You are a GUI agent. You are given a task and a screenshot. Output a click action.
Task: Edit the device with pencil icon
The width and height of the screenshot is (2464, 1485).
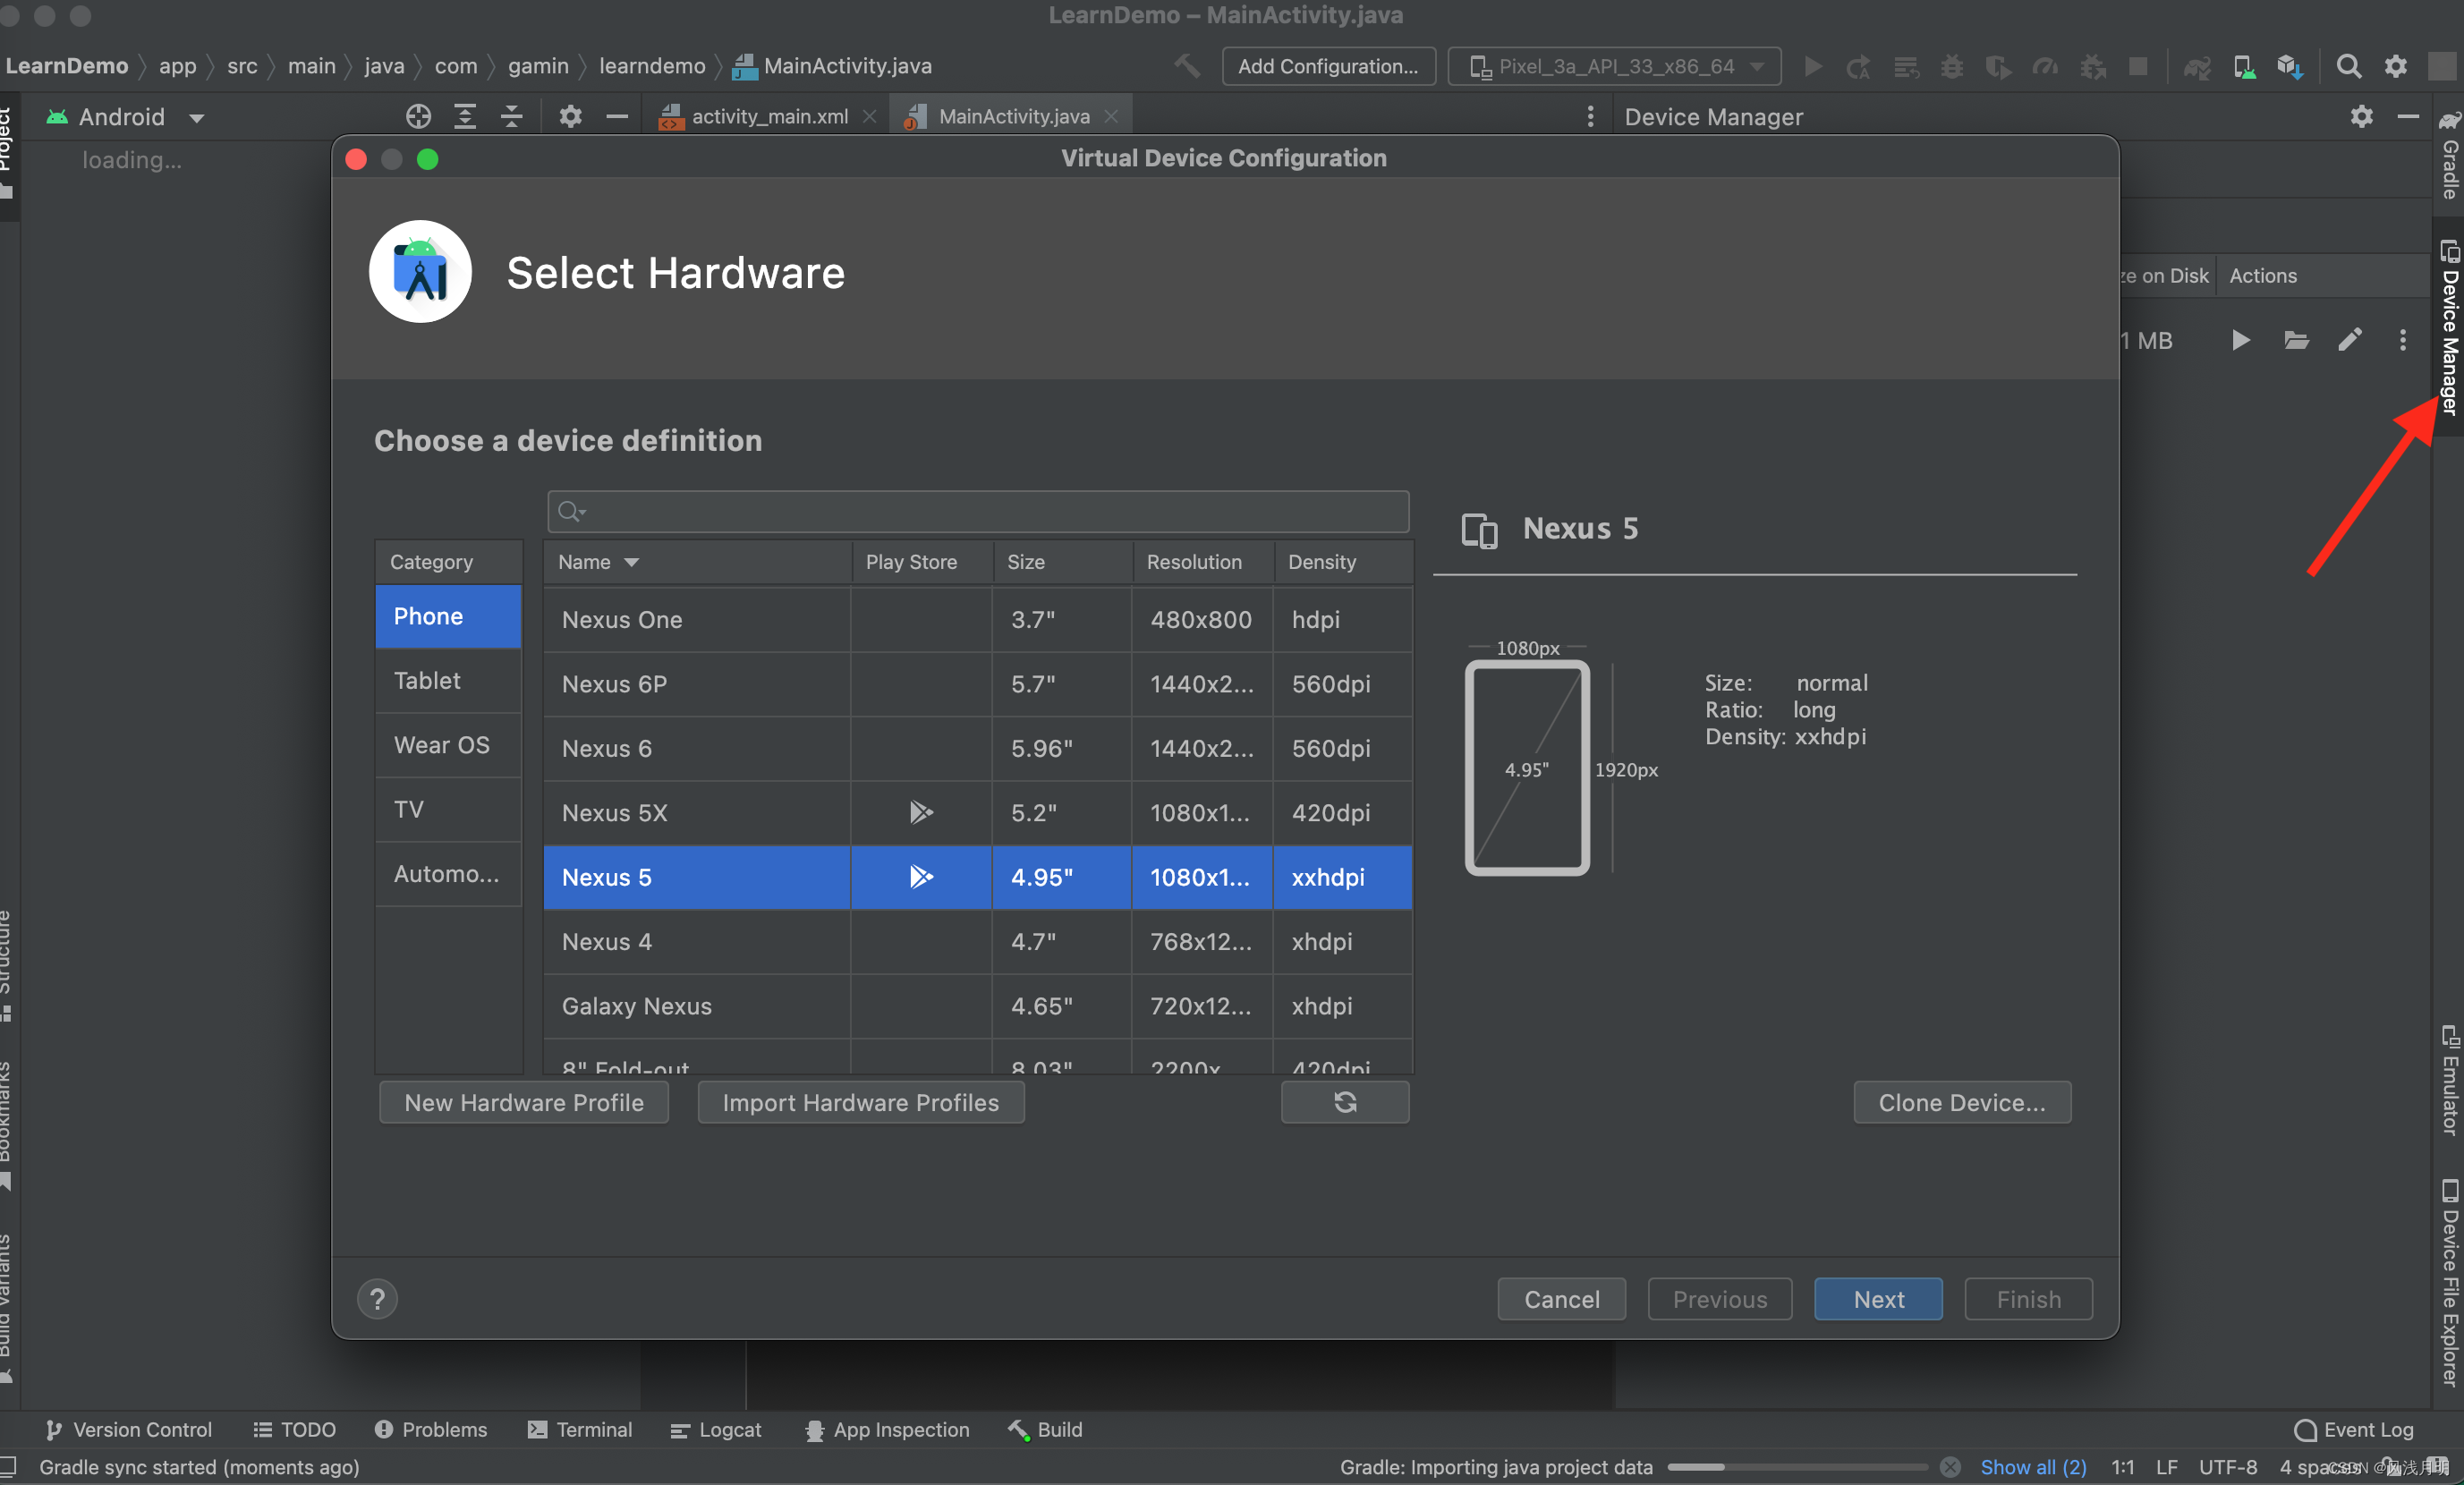[x=2350, y=340]
